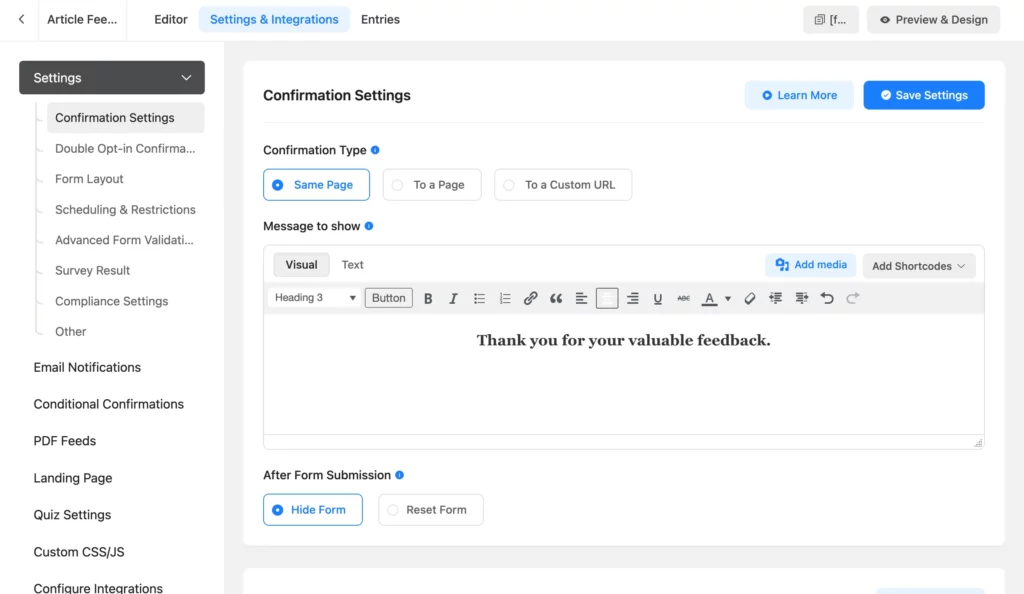Toggle bold formatting in the editor

tap(428, 298)
